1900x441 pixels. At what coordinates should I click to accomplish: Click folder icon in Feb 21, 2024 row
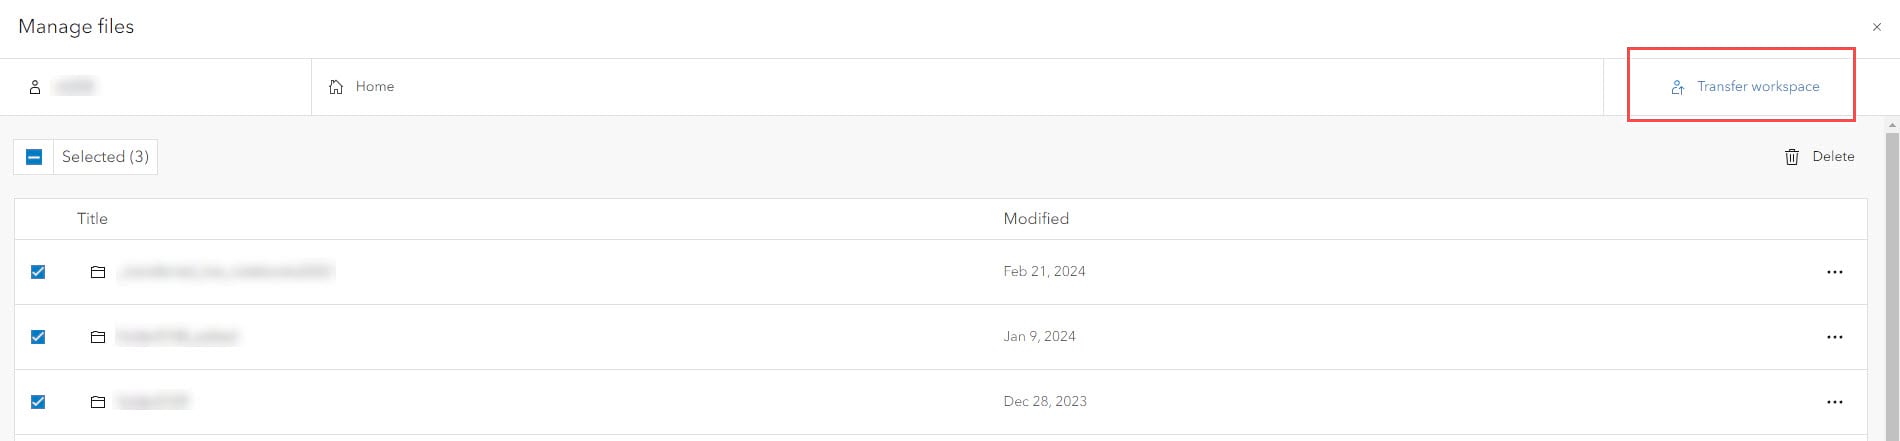click(98, 272)
